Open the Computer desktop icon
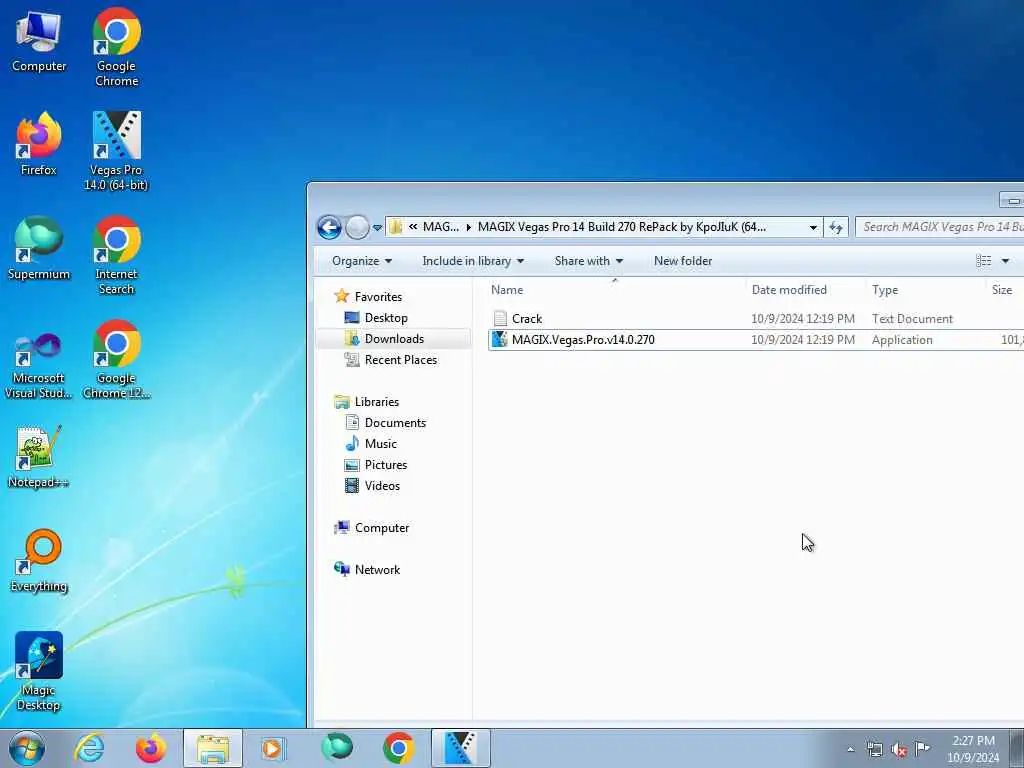The image size is (1024, 768). [x=39, y=41]
